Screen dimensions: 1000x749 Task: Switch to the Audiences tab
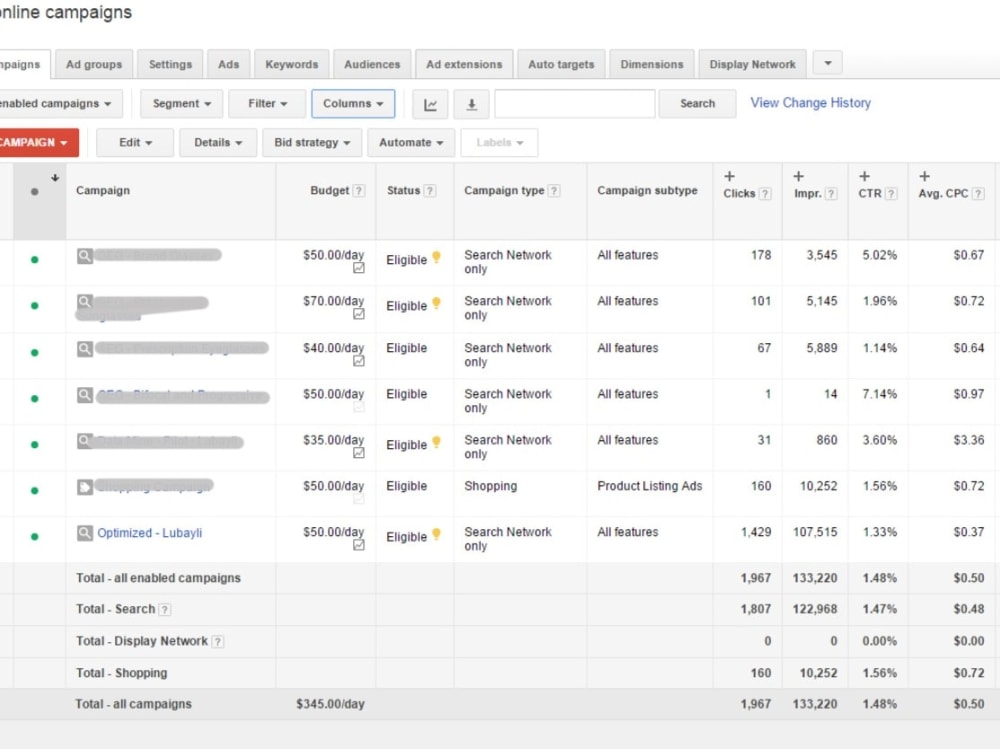tap(372, 64)
